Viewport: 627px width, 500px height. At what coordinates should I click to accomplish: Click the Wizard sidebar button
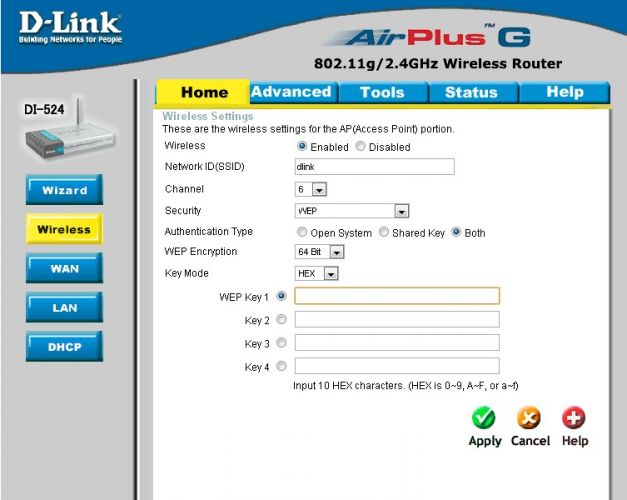point(64,190)
